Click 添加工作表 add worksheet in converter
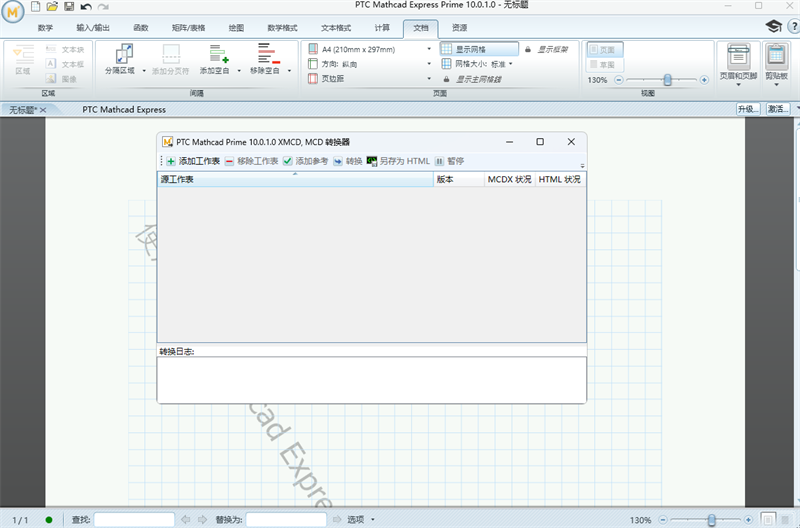800x528 pixels. pos(193,161)
